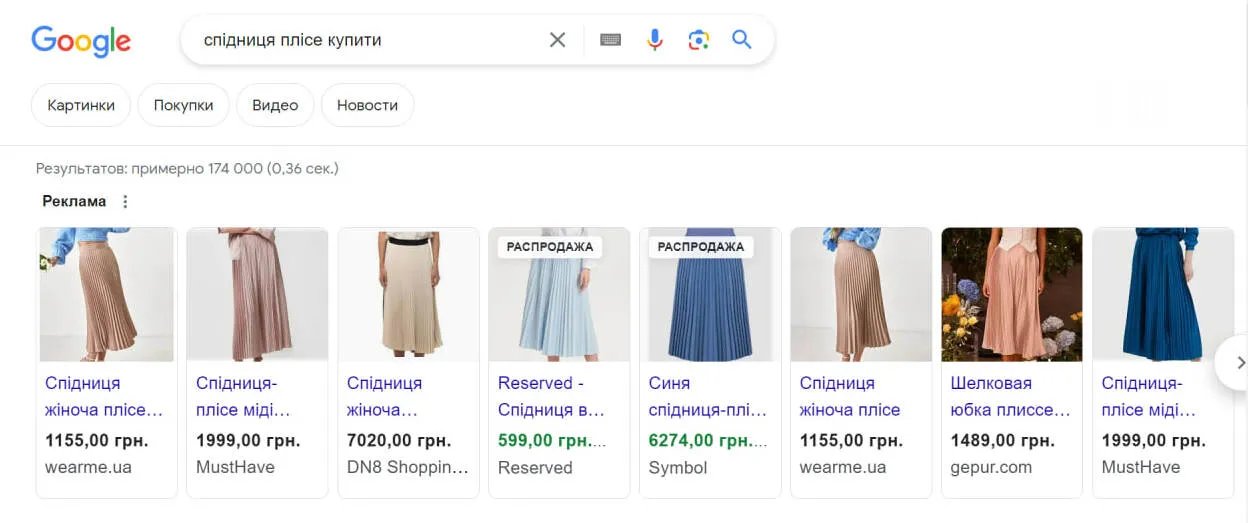Image resolution: width=1248 pixels, height=523 pixels.
Task: Open the Новости results tab
Action: coord(367,105)
